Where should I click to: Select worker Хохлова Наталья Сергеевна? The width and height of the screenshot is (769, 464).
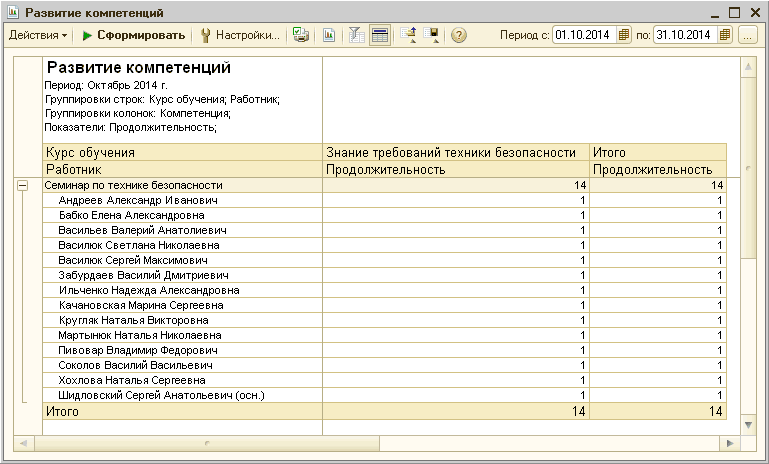[x=182, y=380]
